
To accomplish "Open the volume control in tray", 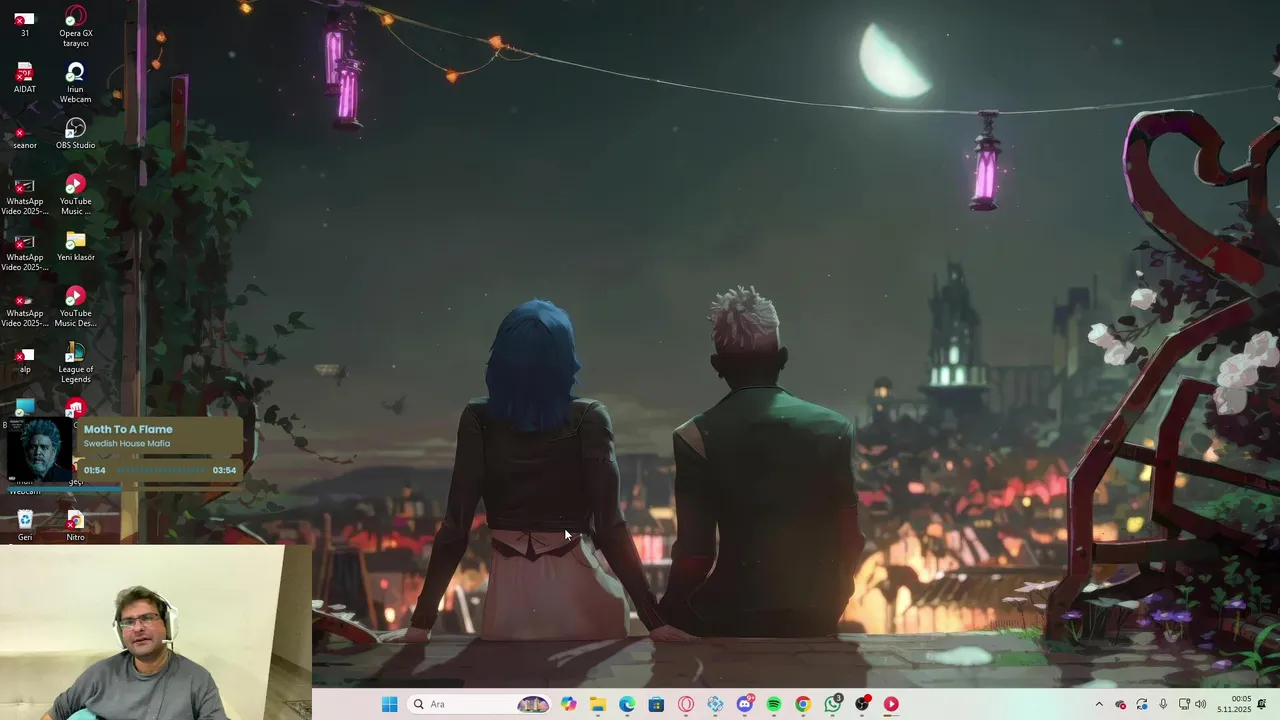I will pos(1200,704).
